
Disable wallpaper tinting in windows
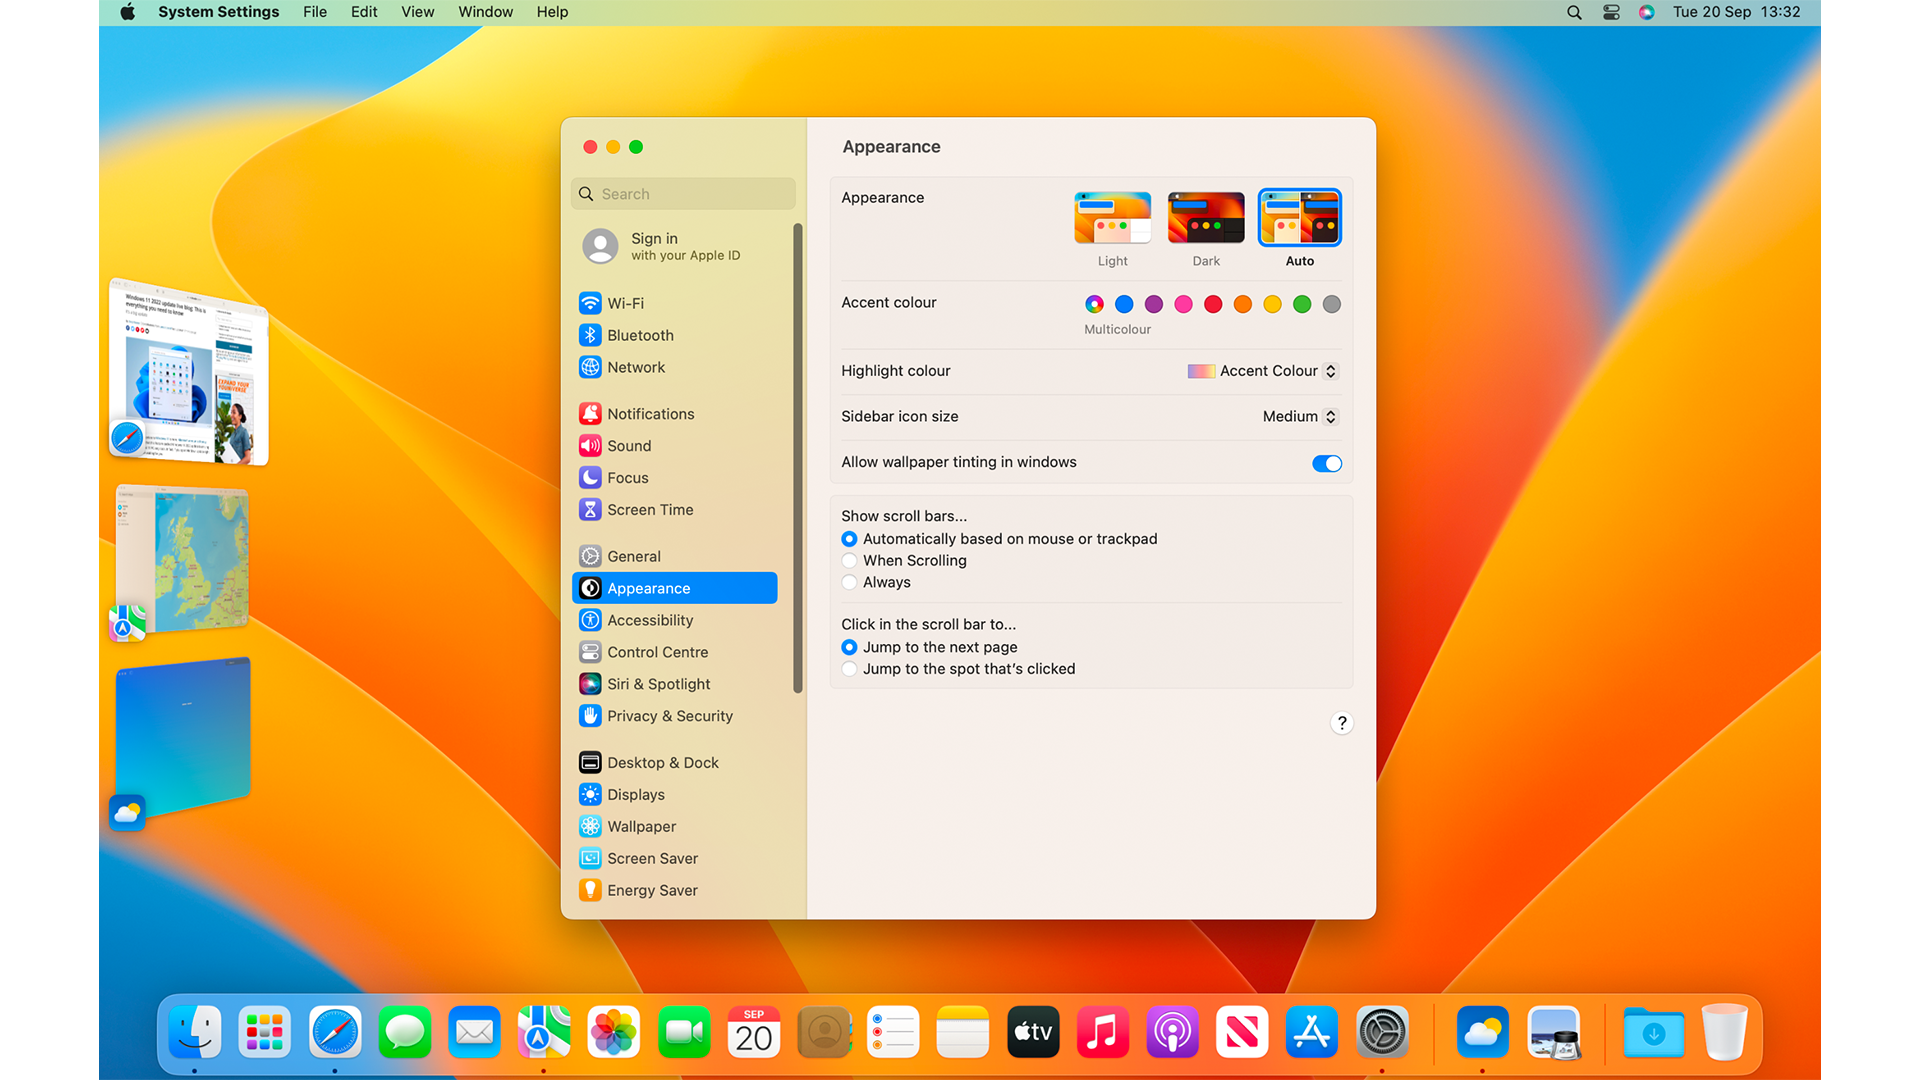tap(1326, 463)
